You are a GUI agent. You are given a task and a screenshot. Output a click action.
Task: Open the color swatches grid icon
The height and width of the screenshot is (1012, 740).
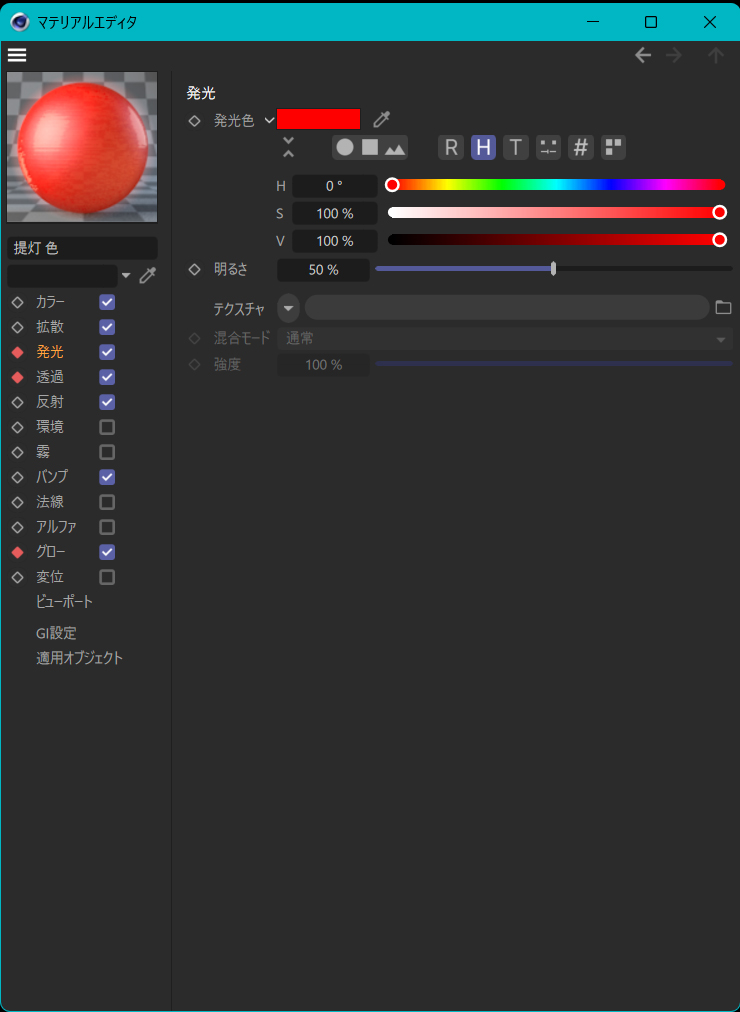613,148
